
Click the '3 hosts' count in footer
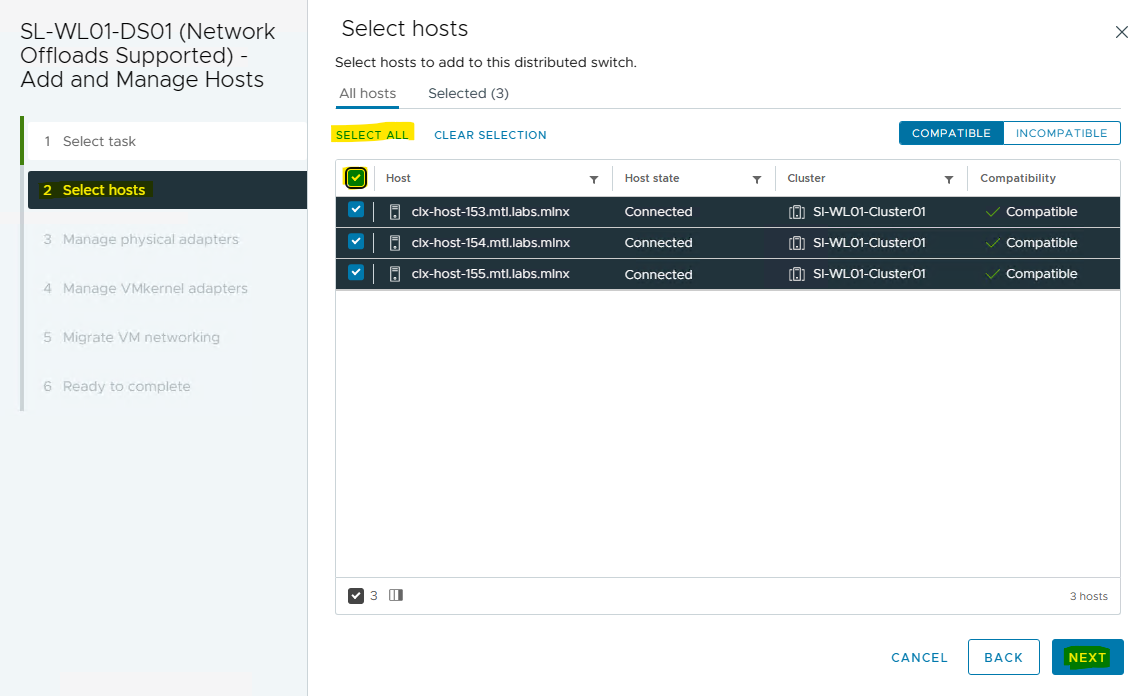click(1089, 597)
